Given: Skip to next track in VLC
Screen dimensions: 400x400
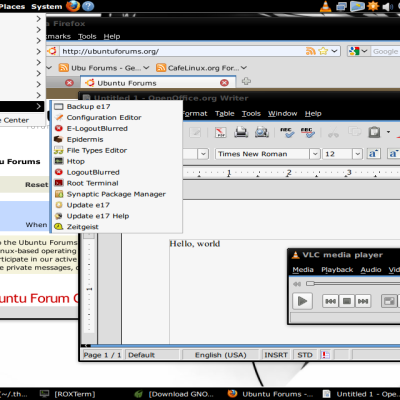Looking at the screenshot, I should pos(363,301).
